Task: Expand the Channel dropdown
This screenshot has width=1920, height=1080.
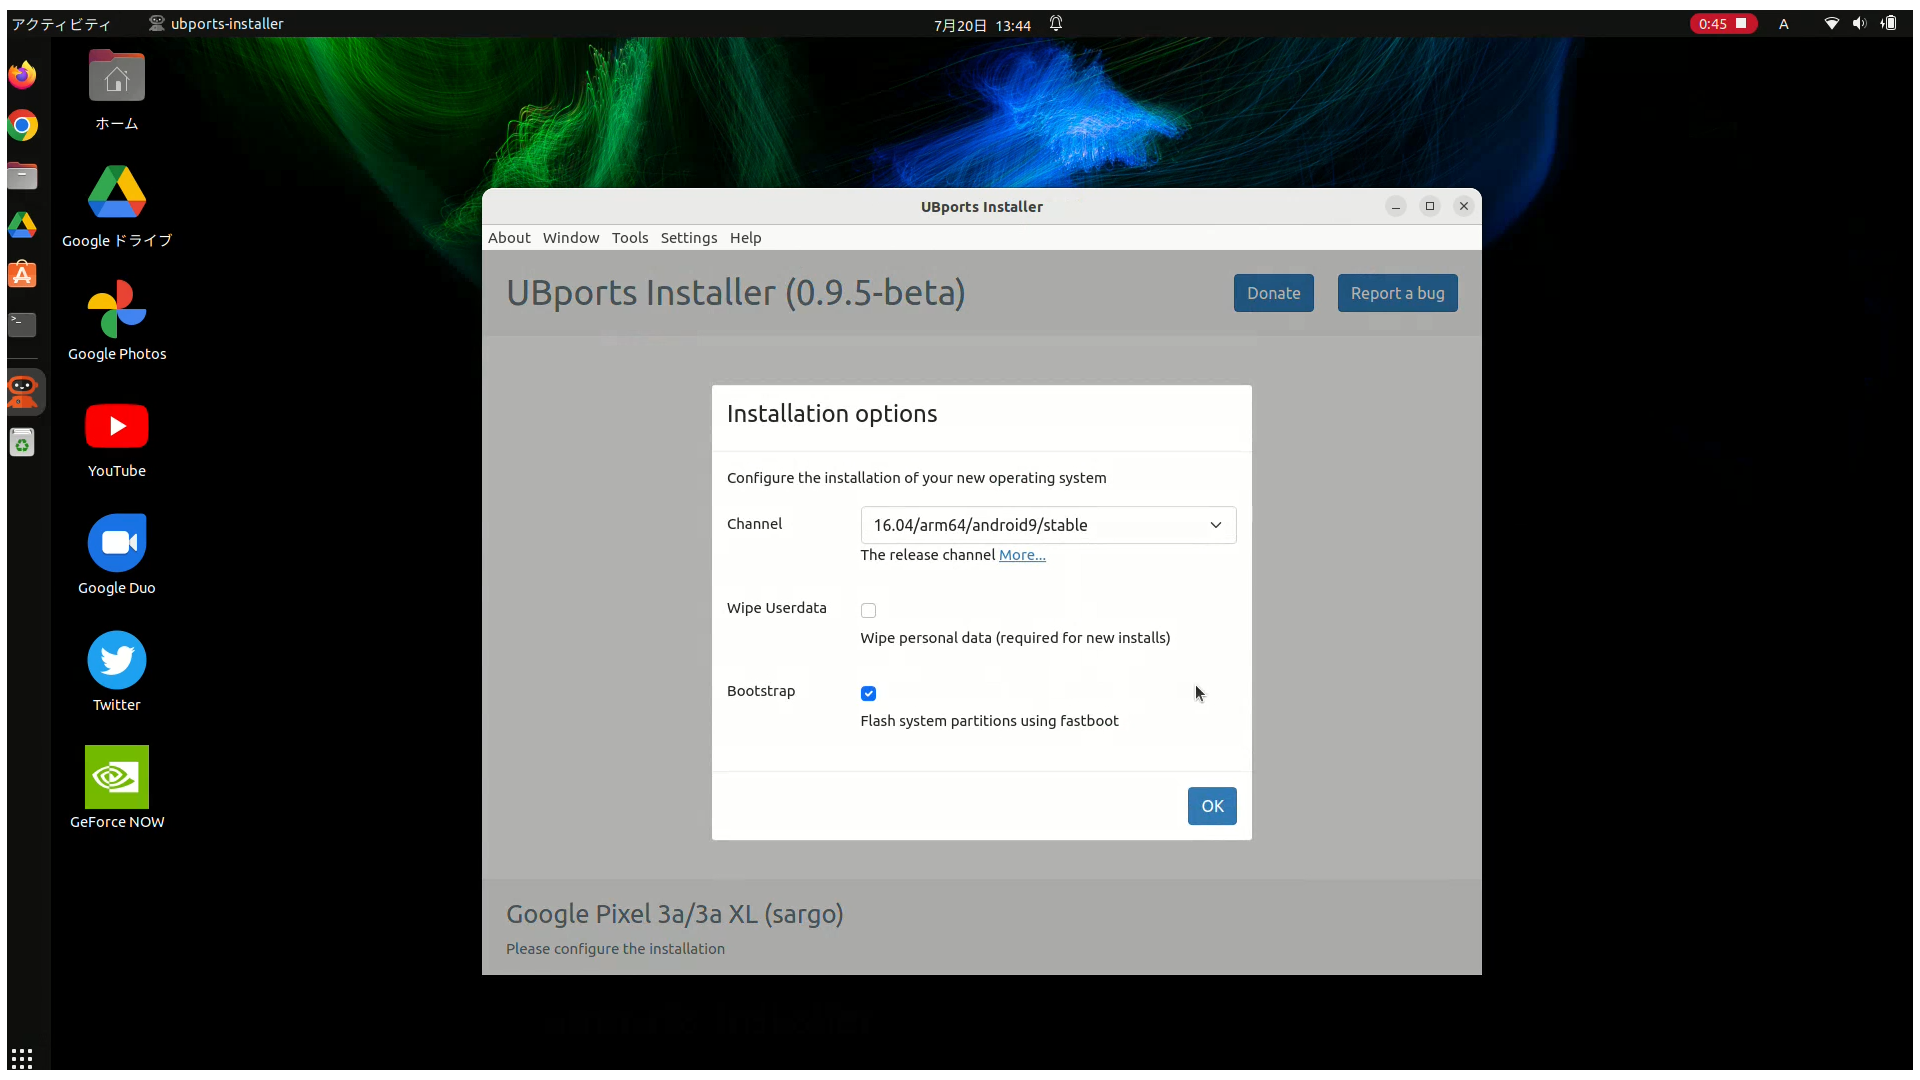Action: [x=1048, y=525]
